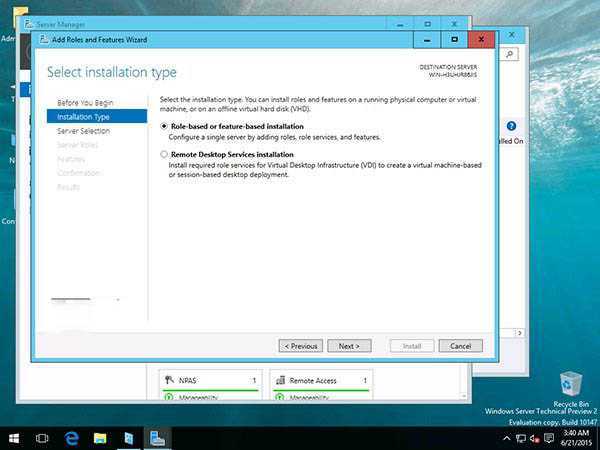Switch to Server Manager taskbar icon

[x=157, y=439]
